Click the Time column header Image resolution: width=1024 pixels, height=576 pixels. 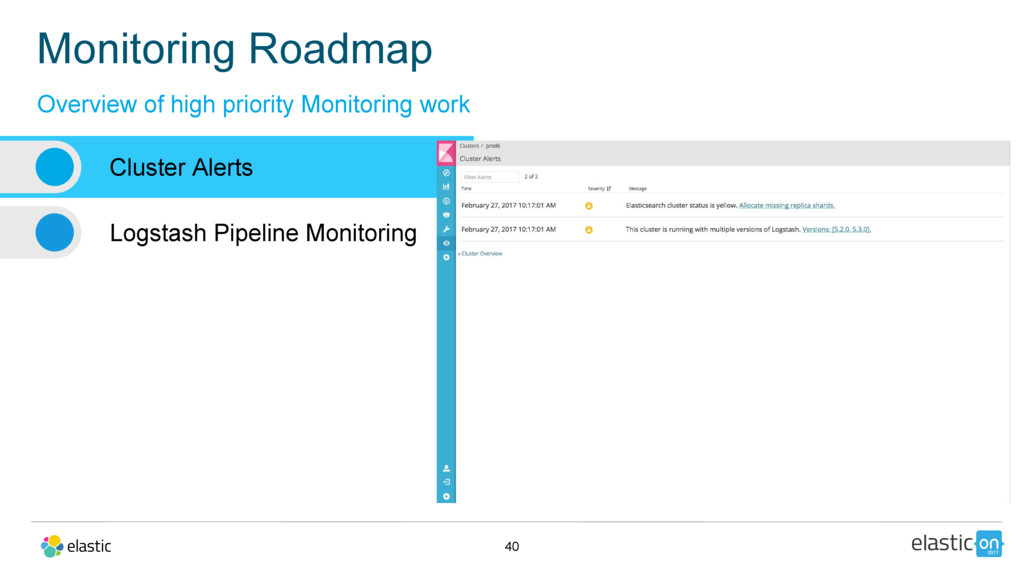point(466,189)
